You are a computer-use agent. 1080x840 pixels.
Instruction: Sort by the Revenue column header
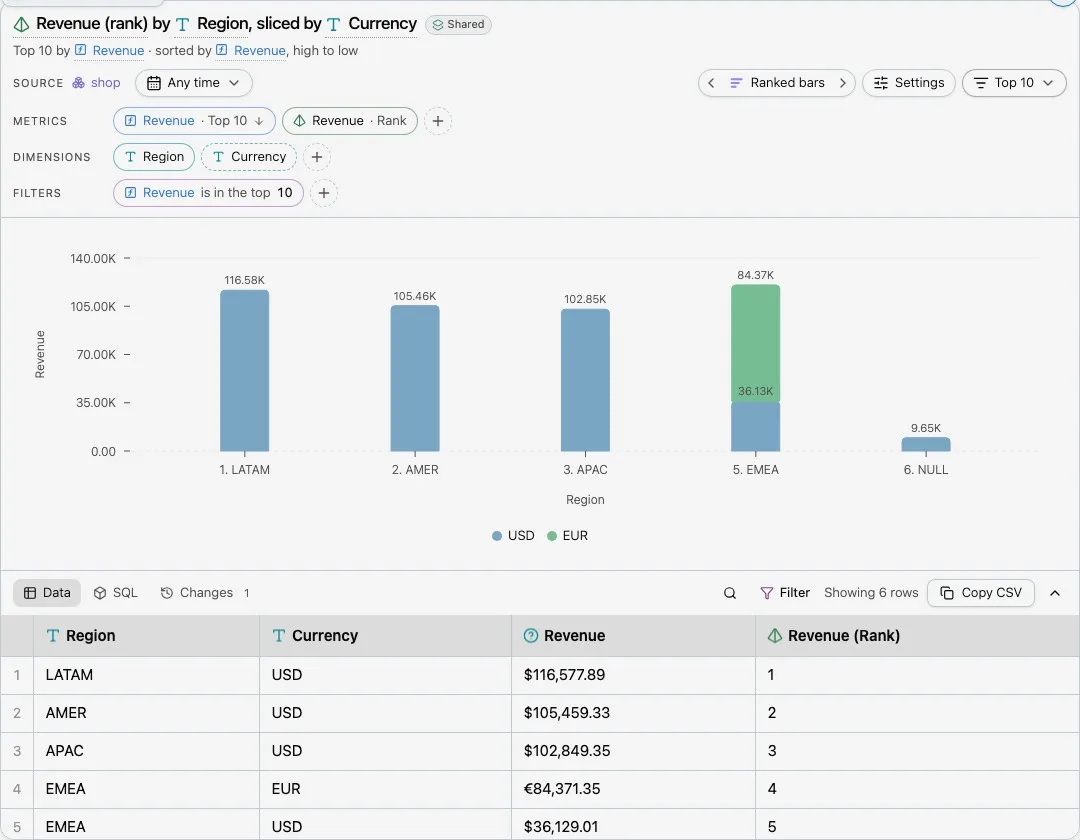pos(634,636)
